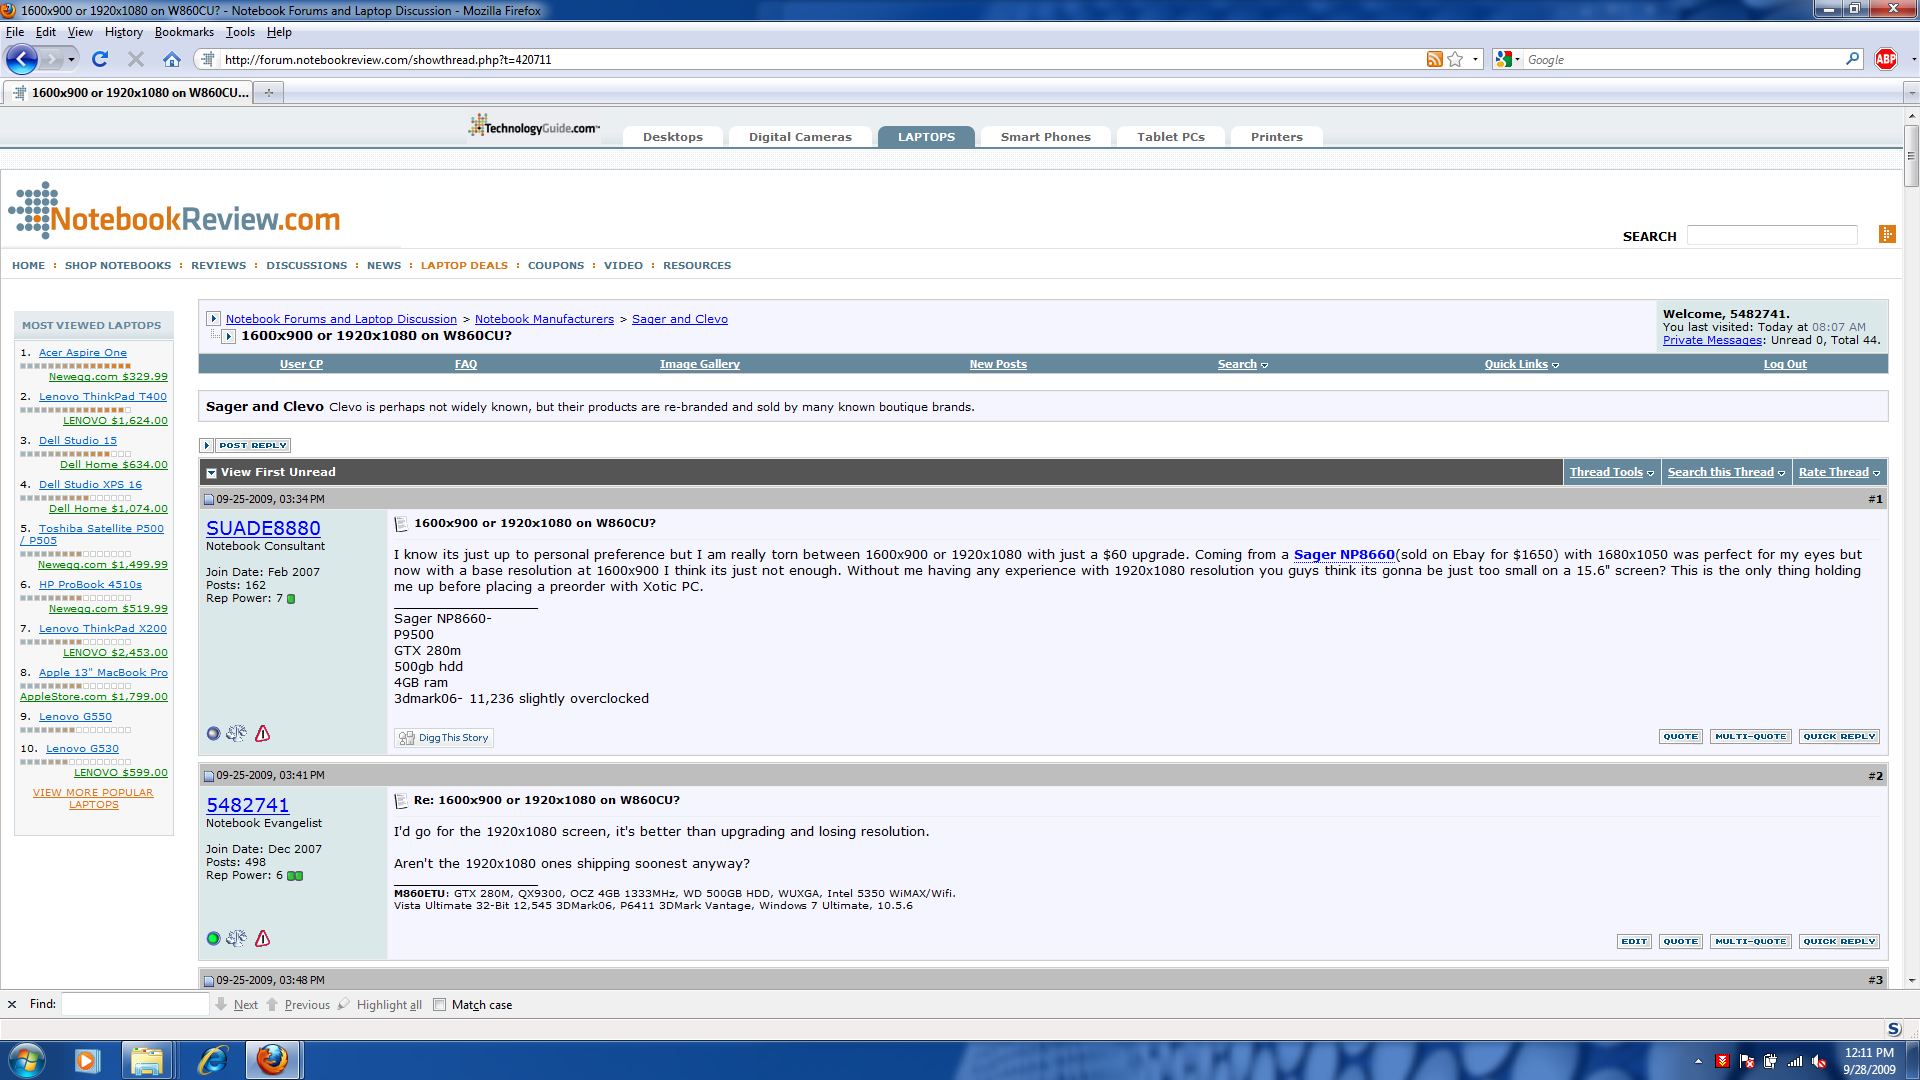
Task: Click Edit on 5482741's post
Action: pos(1634,941)
